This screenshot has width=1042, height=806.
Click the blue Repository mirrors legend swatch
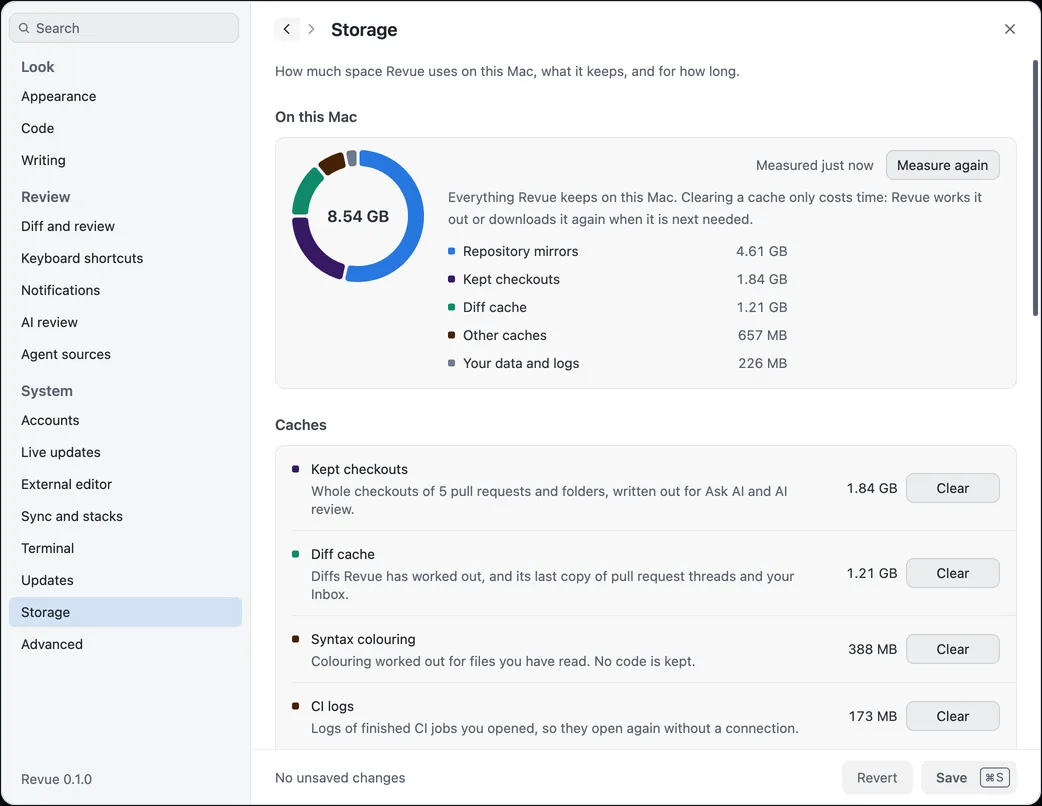tap(451, 251)
